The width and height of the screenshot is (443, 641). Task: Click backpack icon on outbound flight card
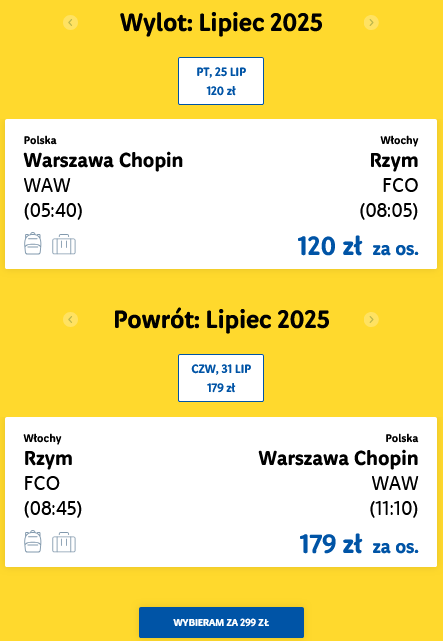pyautogui.click(x=33, y=244)
